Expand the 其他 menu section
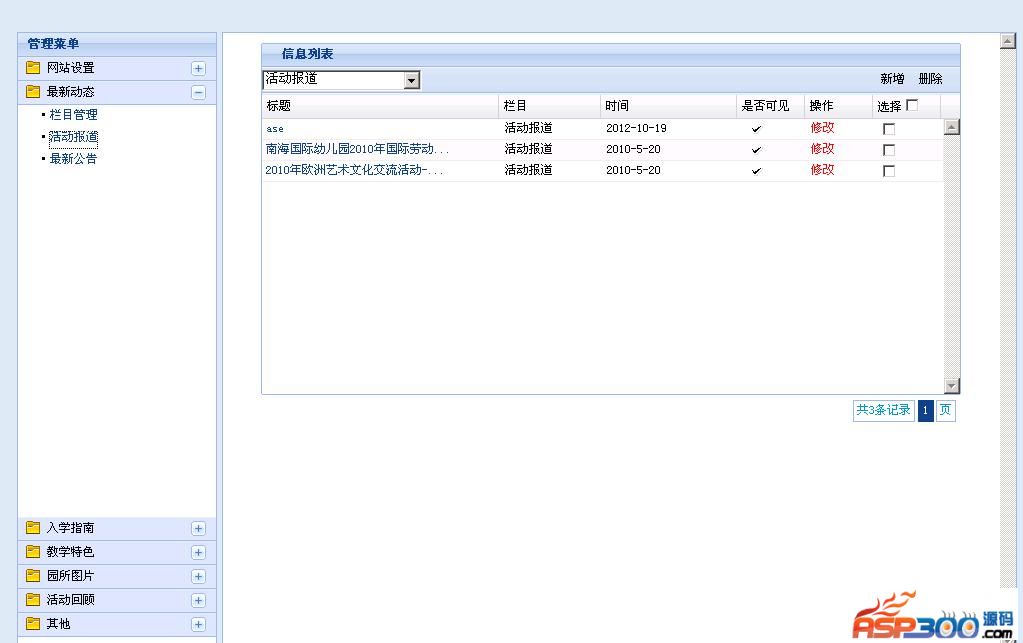Viewport: 1023px width, 643px height. (198, 624)
